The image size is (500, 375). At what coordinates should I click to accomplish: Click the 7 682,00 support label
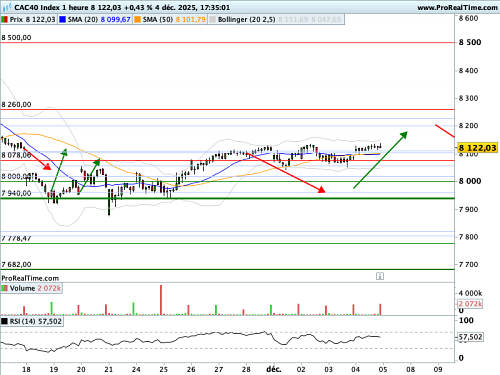(16, 265)
